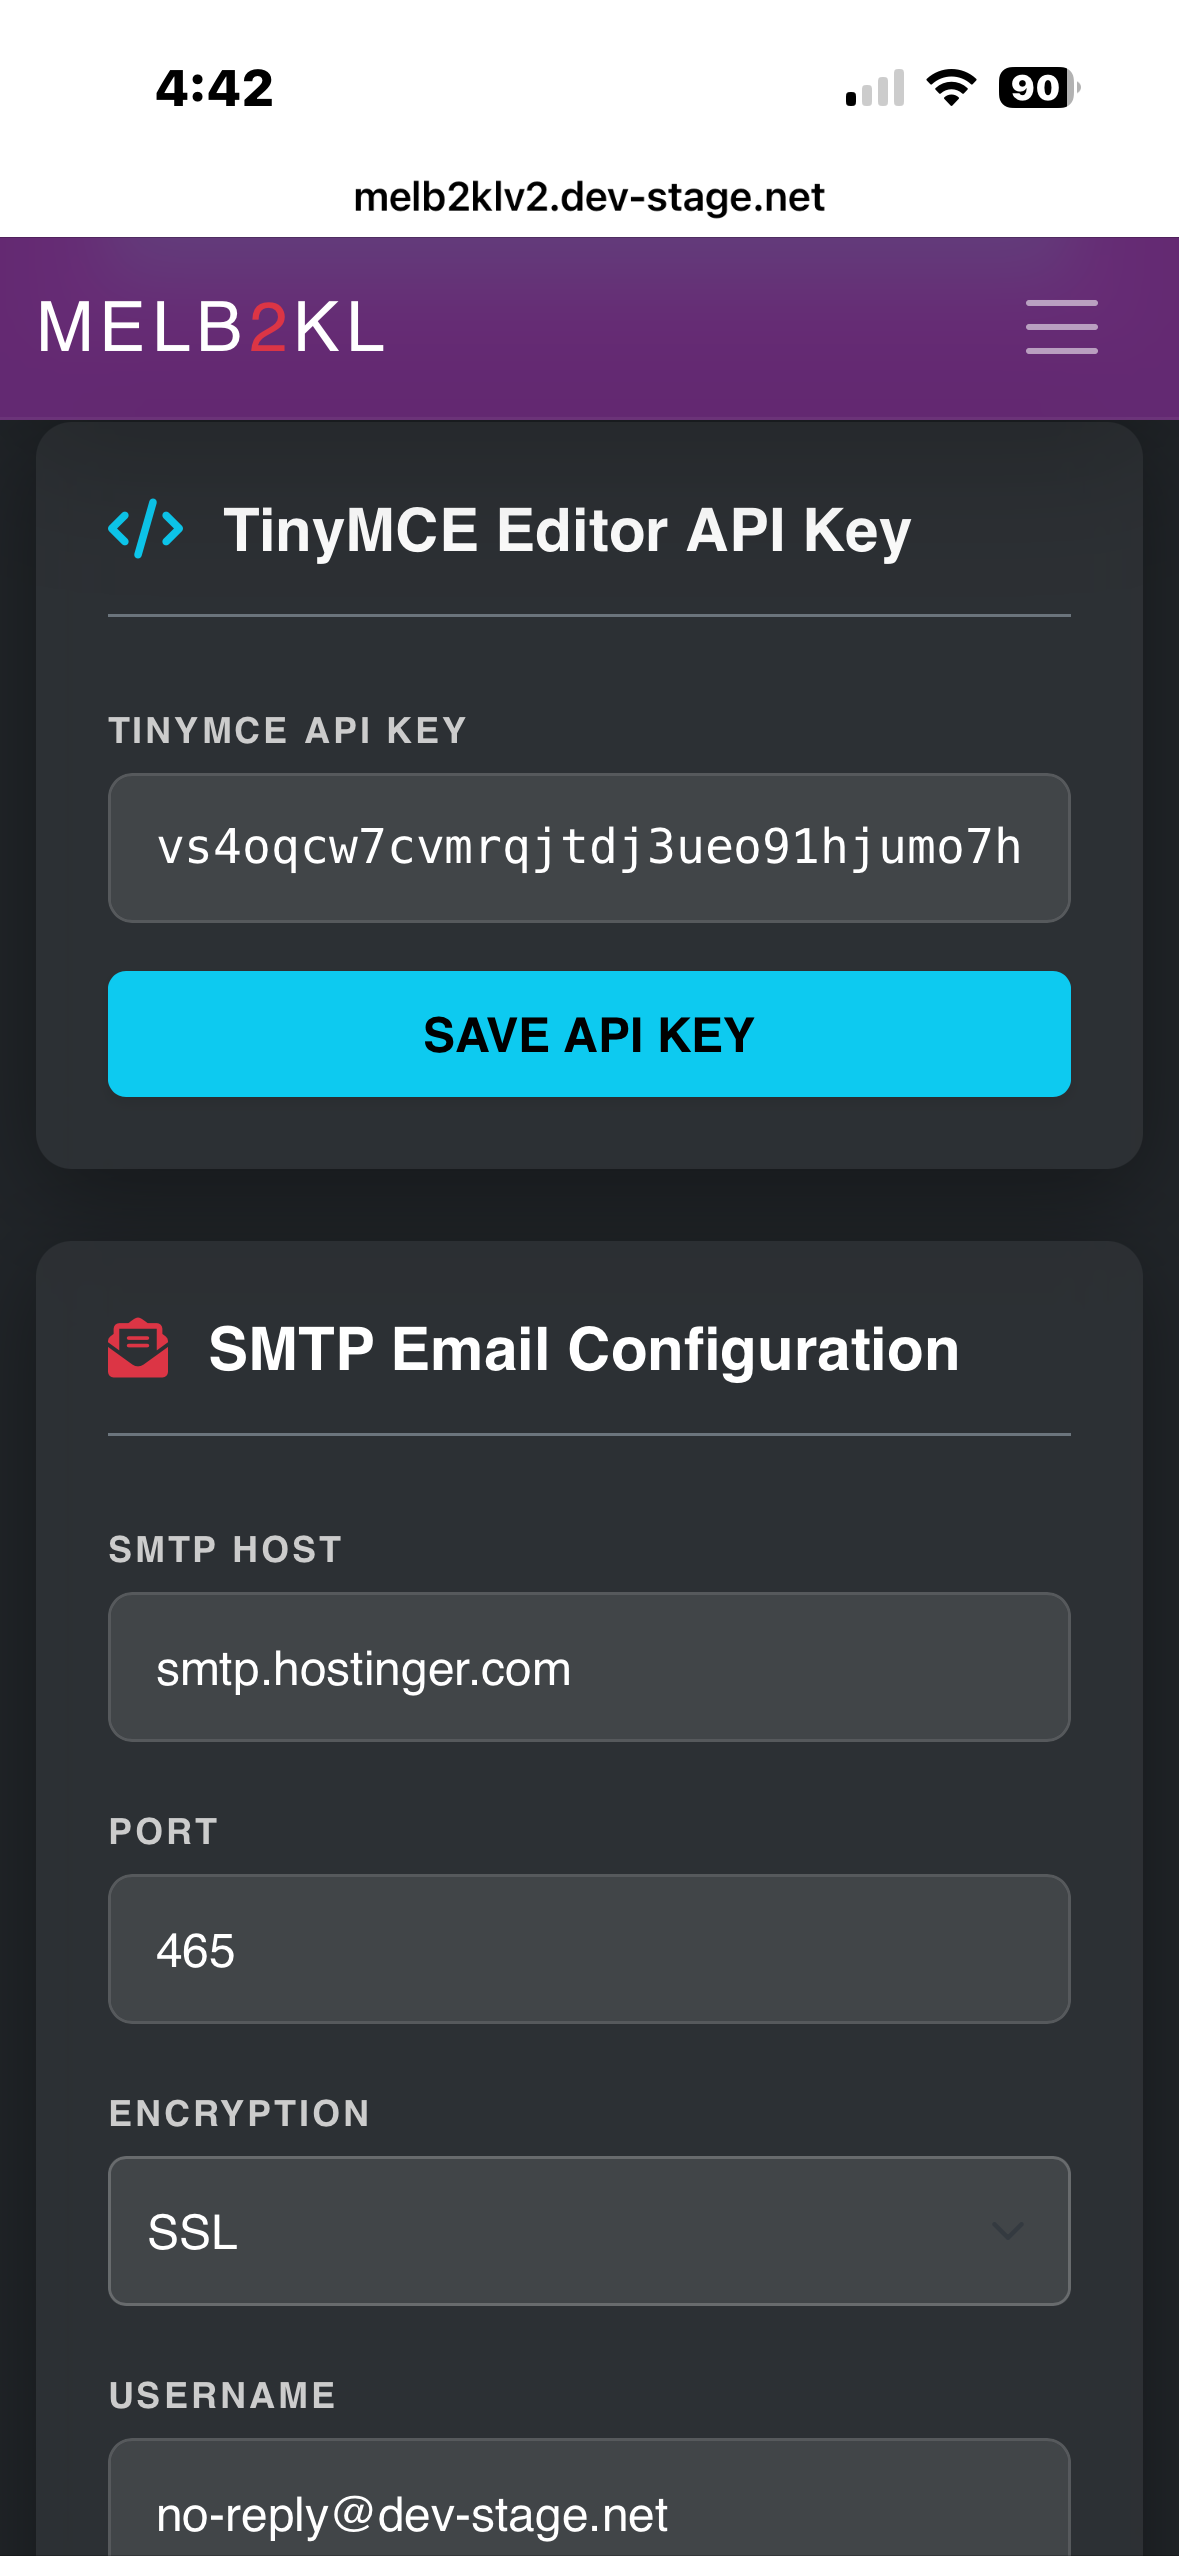The width and height of the screenshot is (1179, 2556).
Task: Tap the red envelope SMTP icon
Action: pos(138,1348)
